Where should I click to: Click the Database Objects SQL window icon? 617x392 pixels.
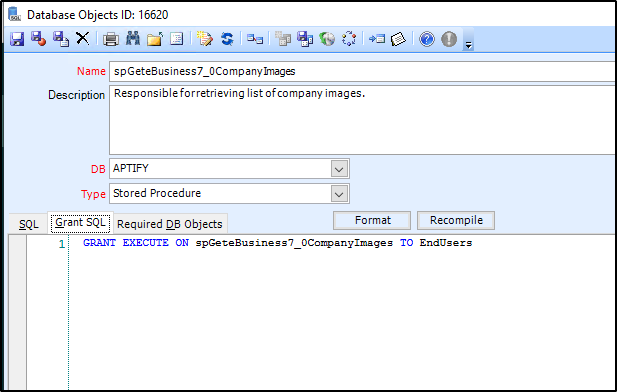click(15, 14)
